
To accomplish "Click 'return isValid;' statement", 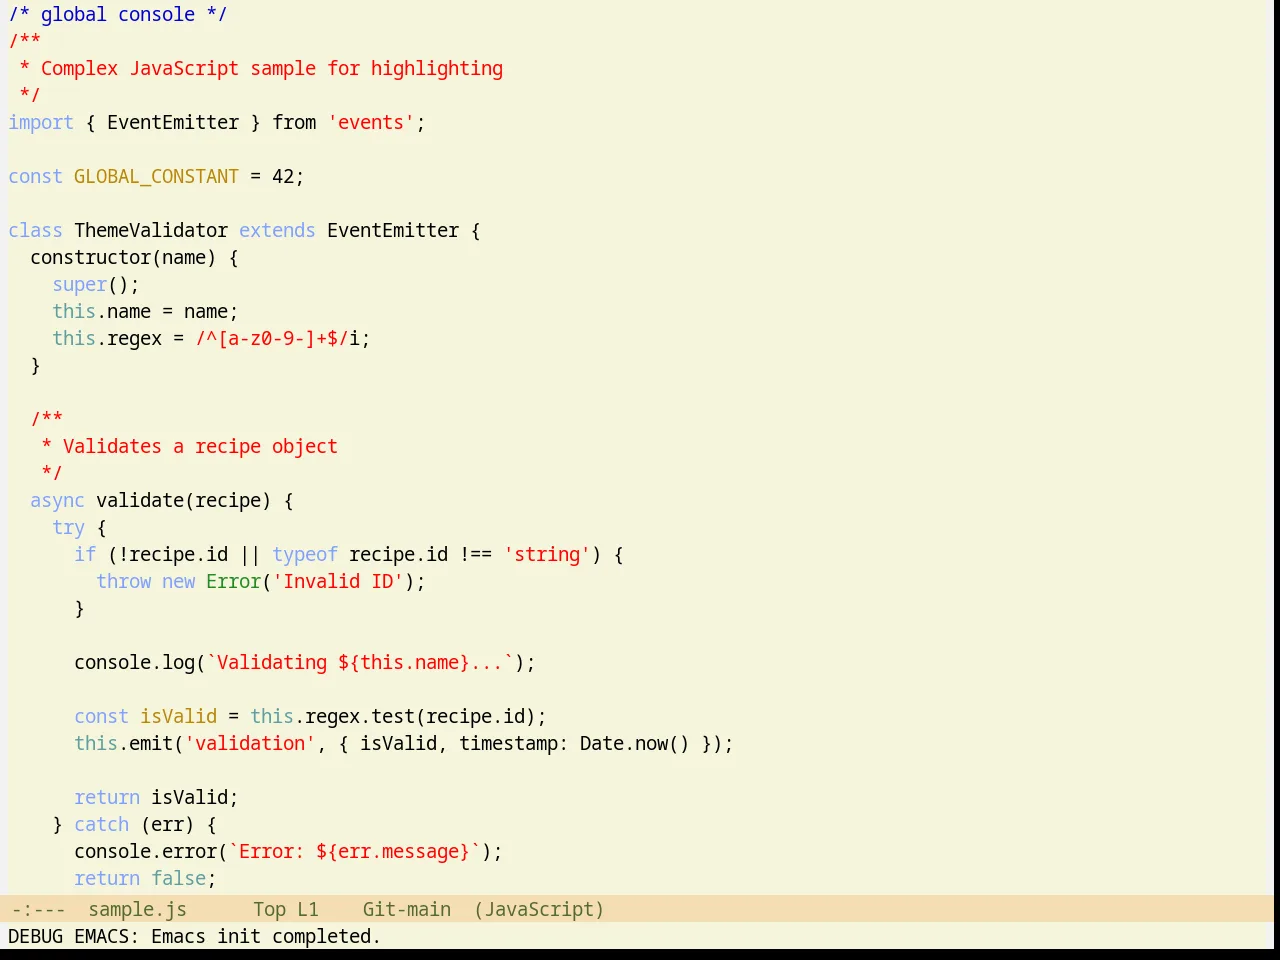I will click(156, 797).
